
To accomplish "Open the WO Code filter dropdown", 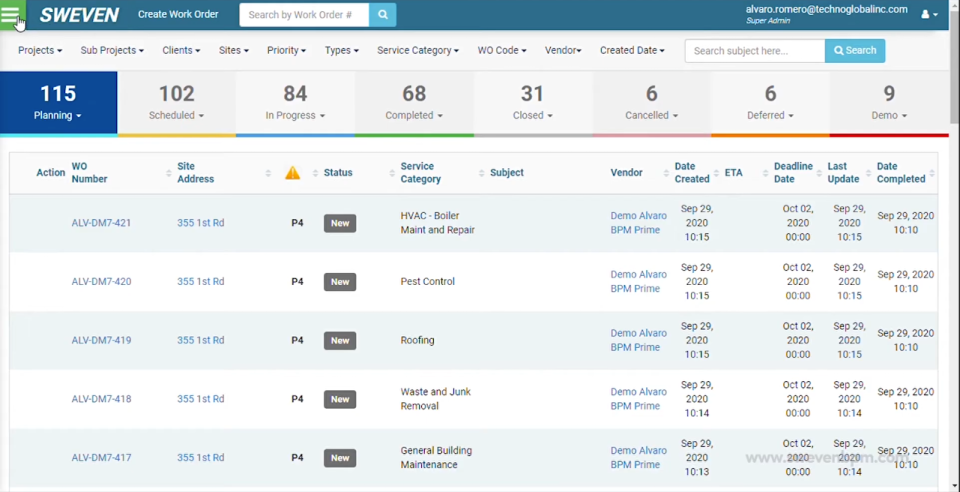I will pyautogui.click(x=502, y=50).
